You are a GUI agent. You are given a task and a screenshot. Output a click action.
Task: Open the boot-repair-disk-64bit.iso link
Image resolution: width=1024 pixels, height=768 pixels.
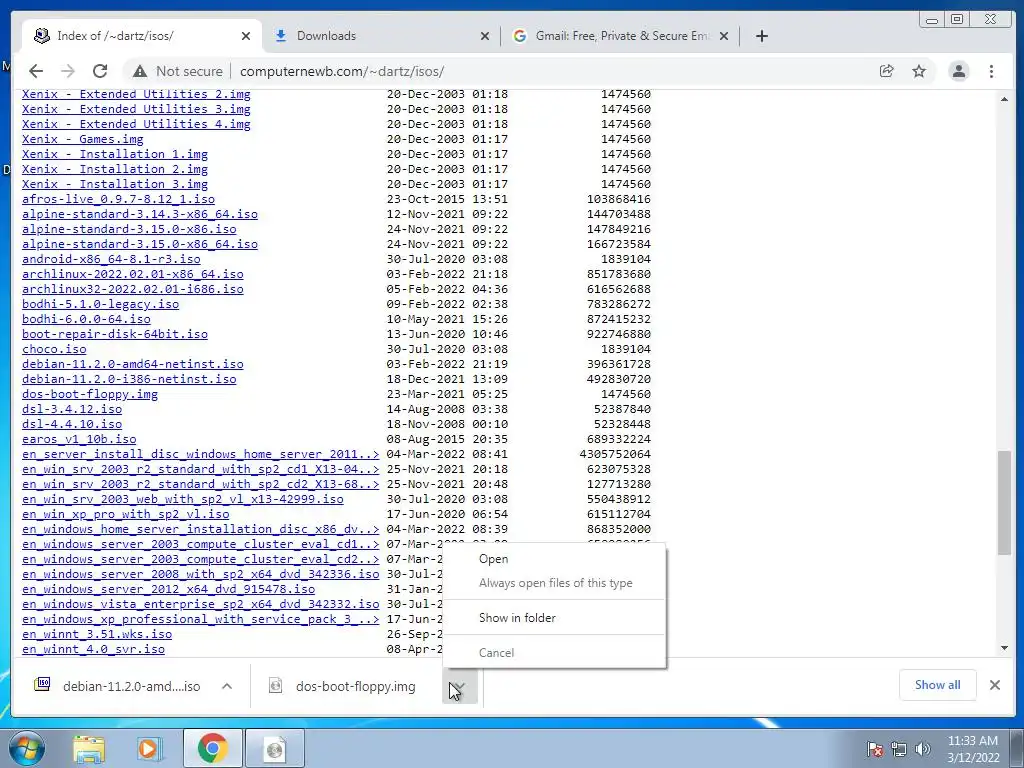point(115,334)
